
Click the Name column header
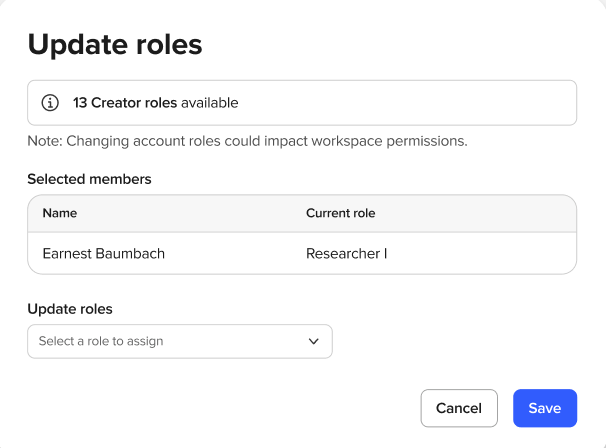pyautogui.click(x=59, y=213)
